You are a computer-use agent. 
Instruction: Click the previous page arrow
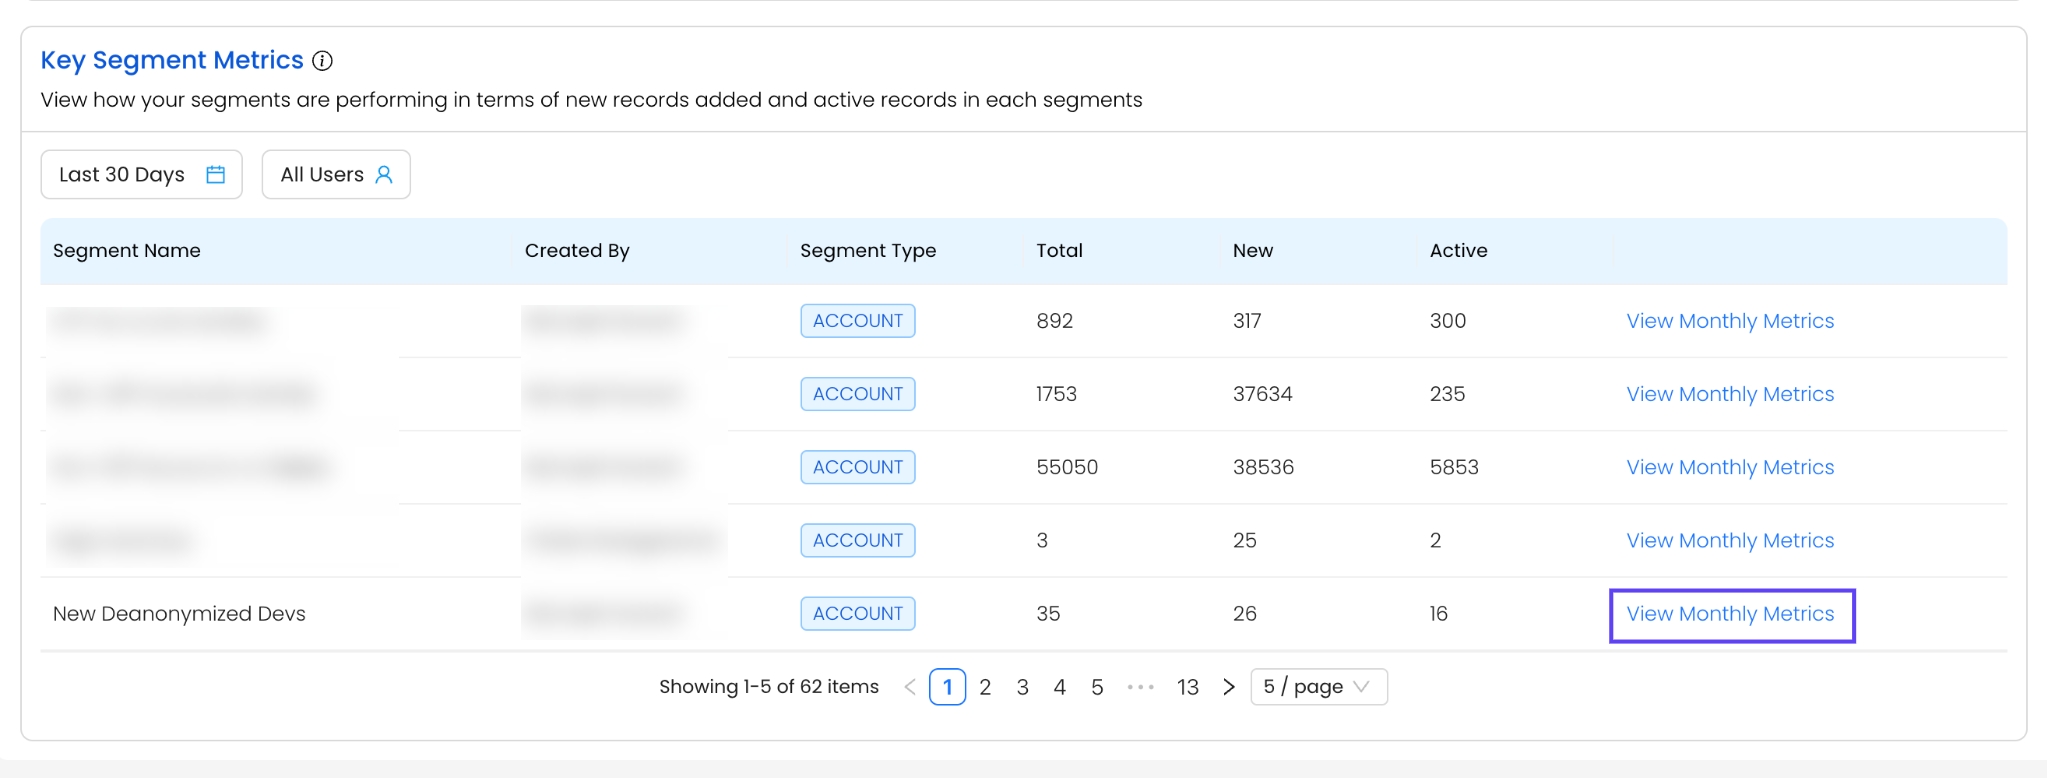point(909,687)
